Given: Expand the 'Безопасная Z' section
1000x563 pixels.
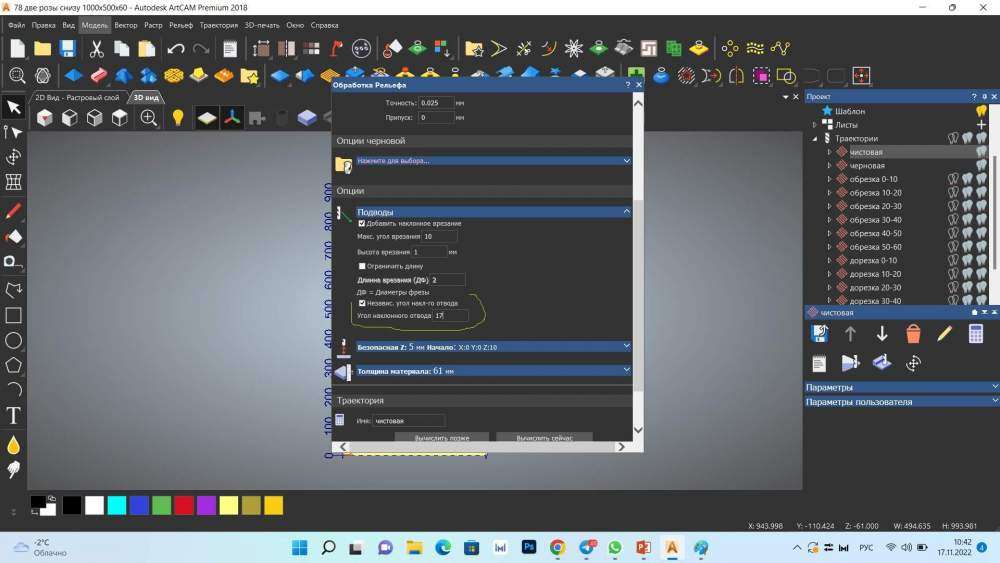Looking at the screenshot, I should pos(626,346).
